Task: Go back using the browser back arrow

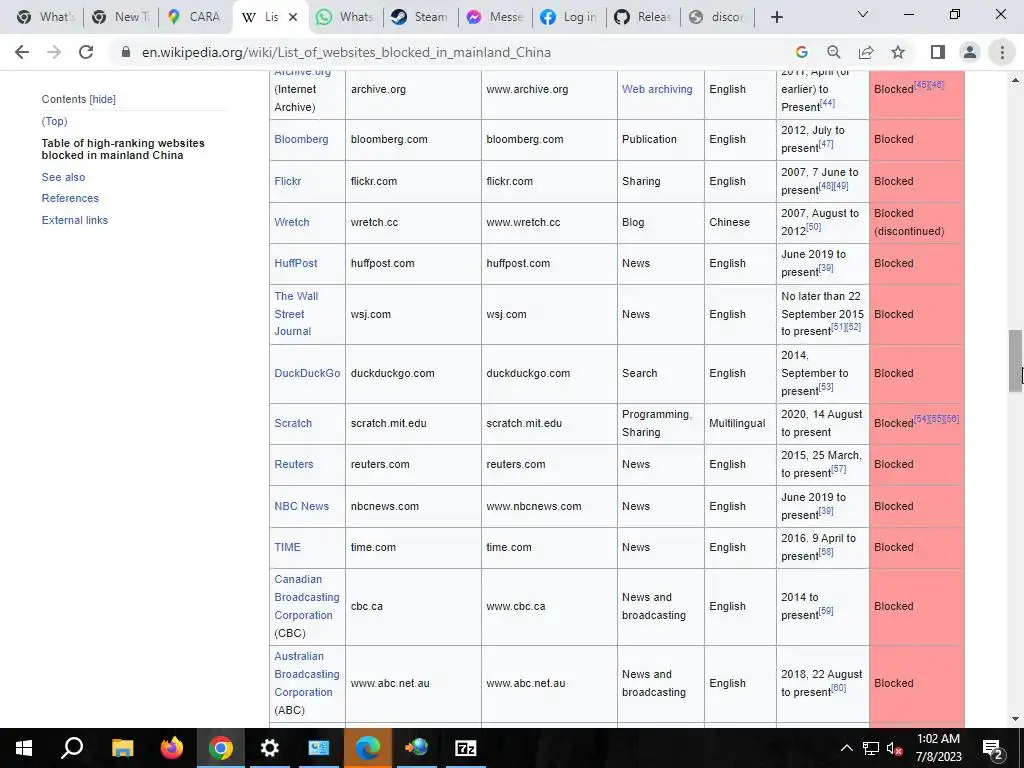Action: [x=22, y=52]
